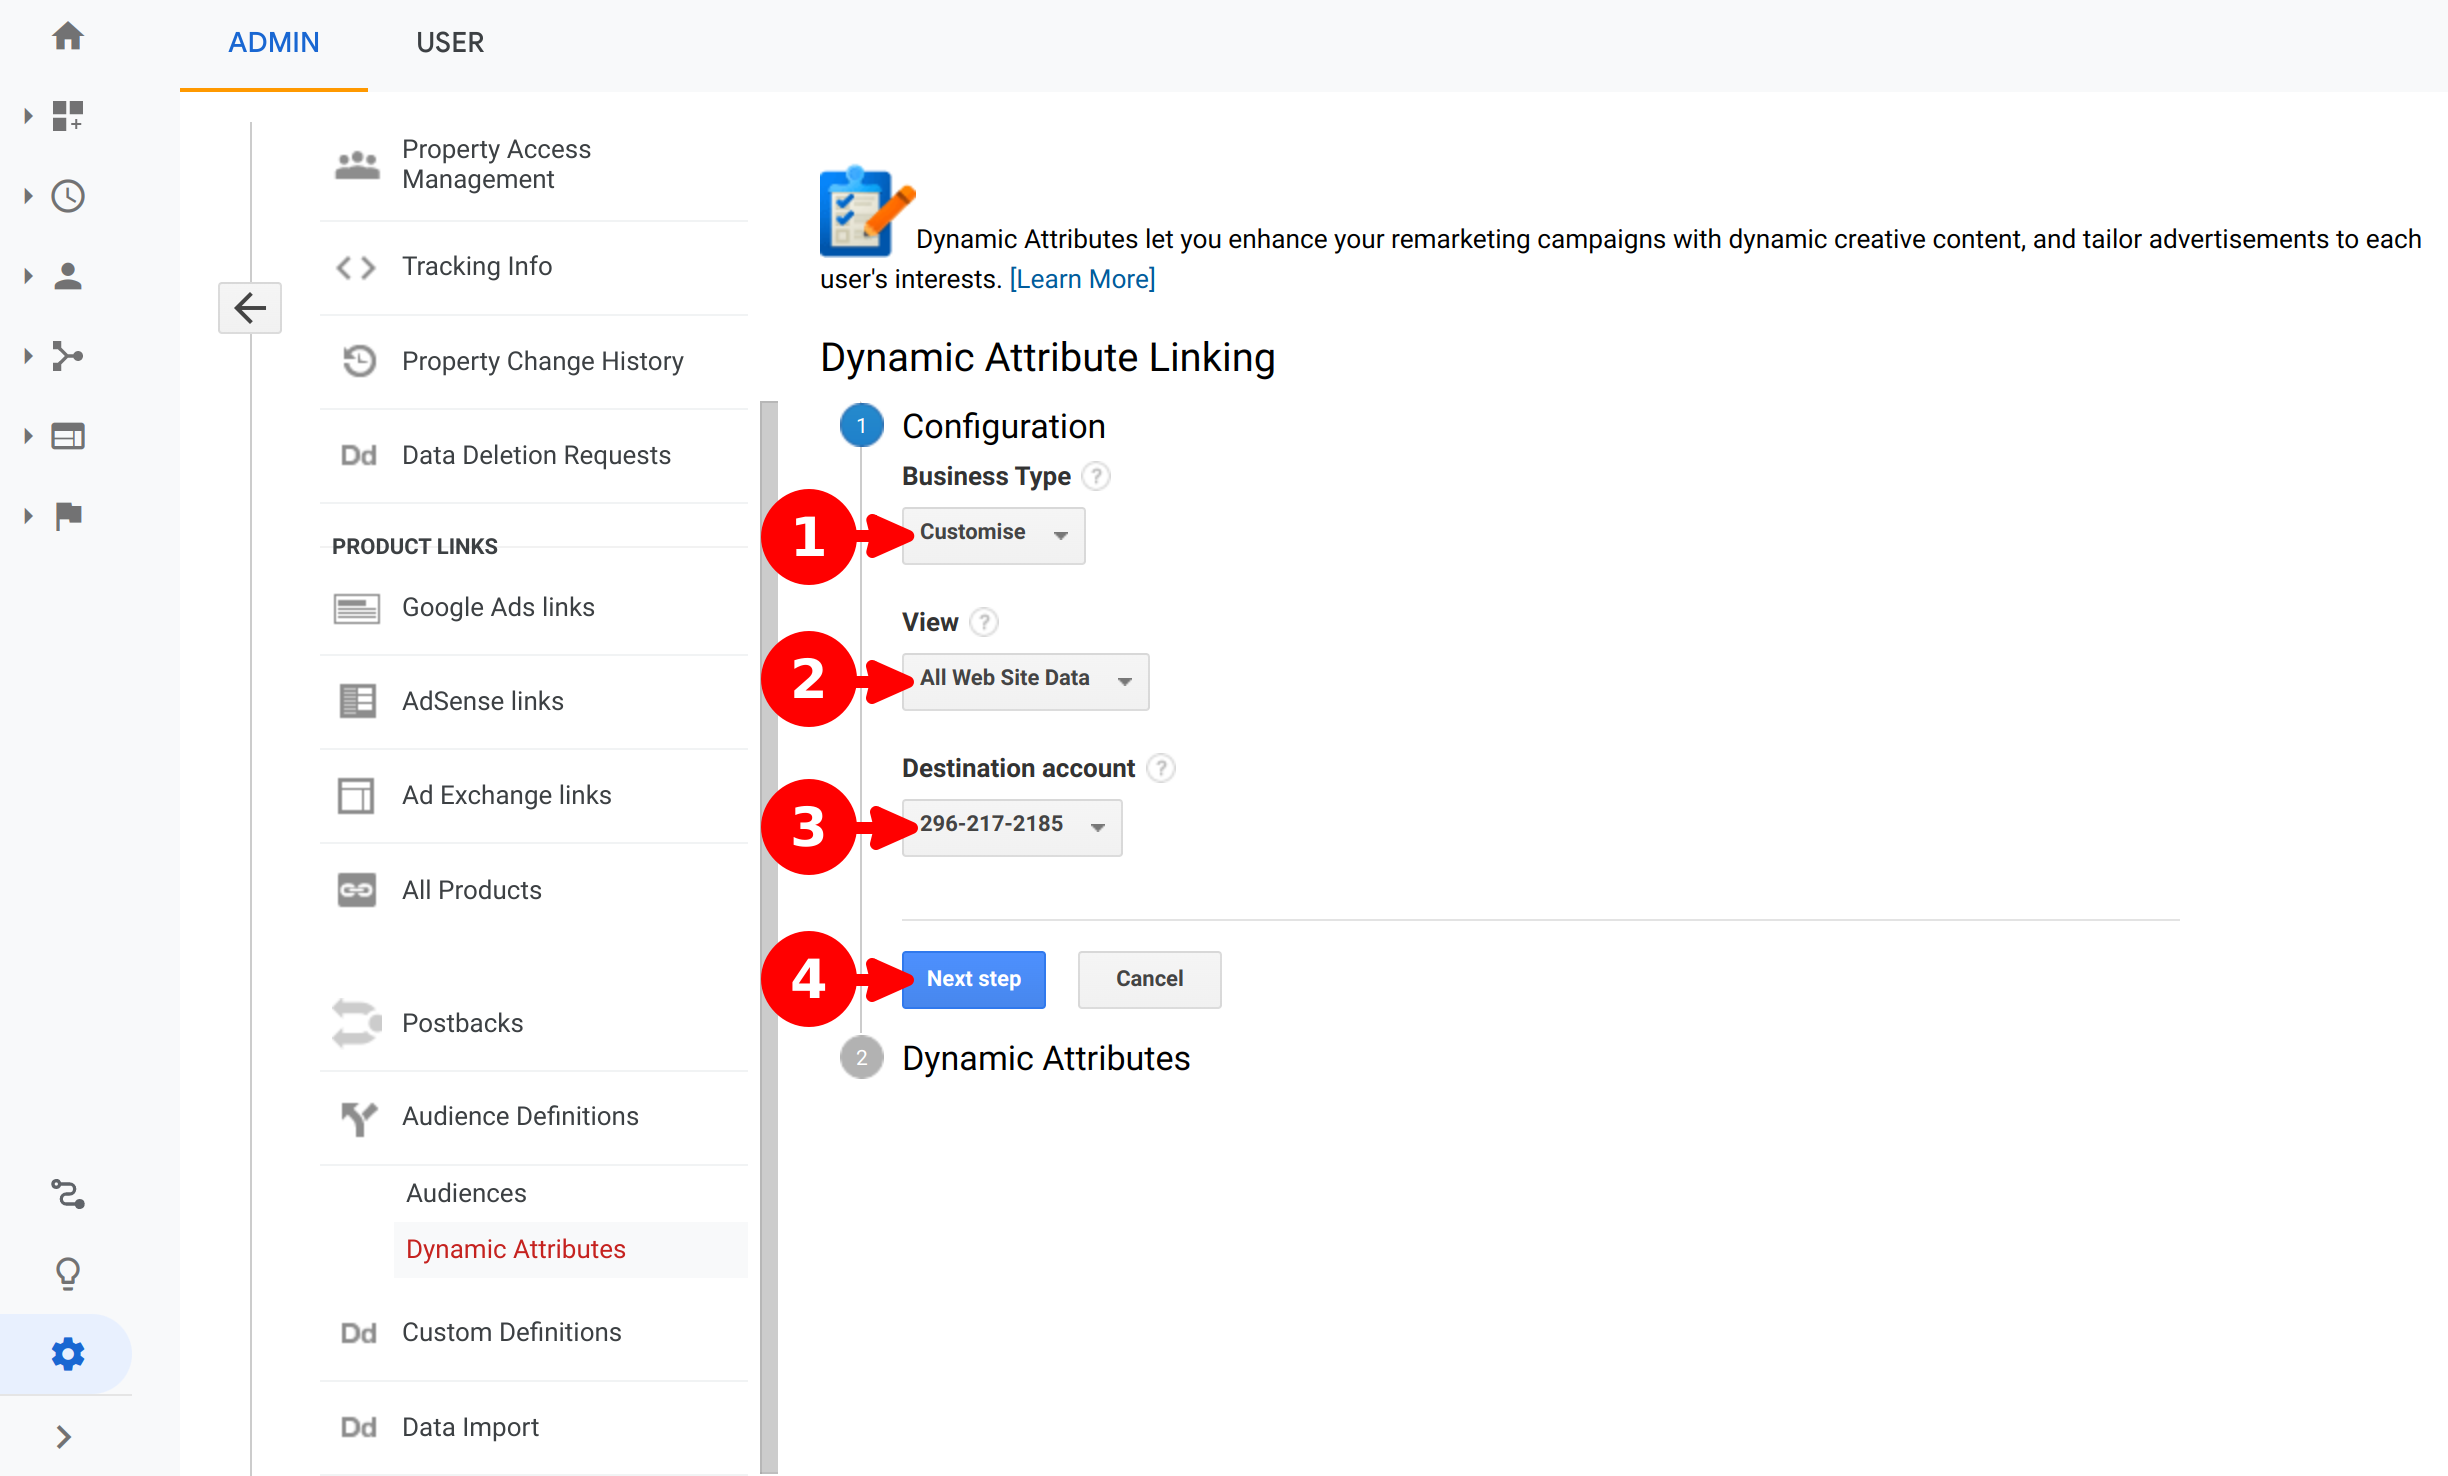
Task: Open the Destination account dropdown
Action: point(1011,826)
